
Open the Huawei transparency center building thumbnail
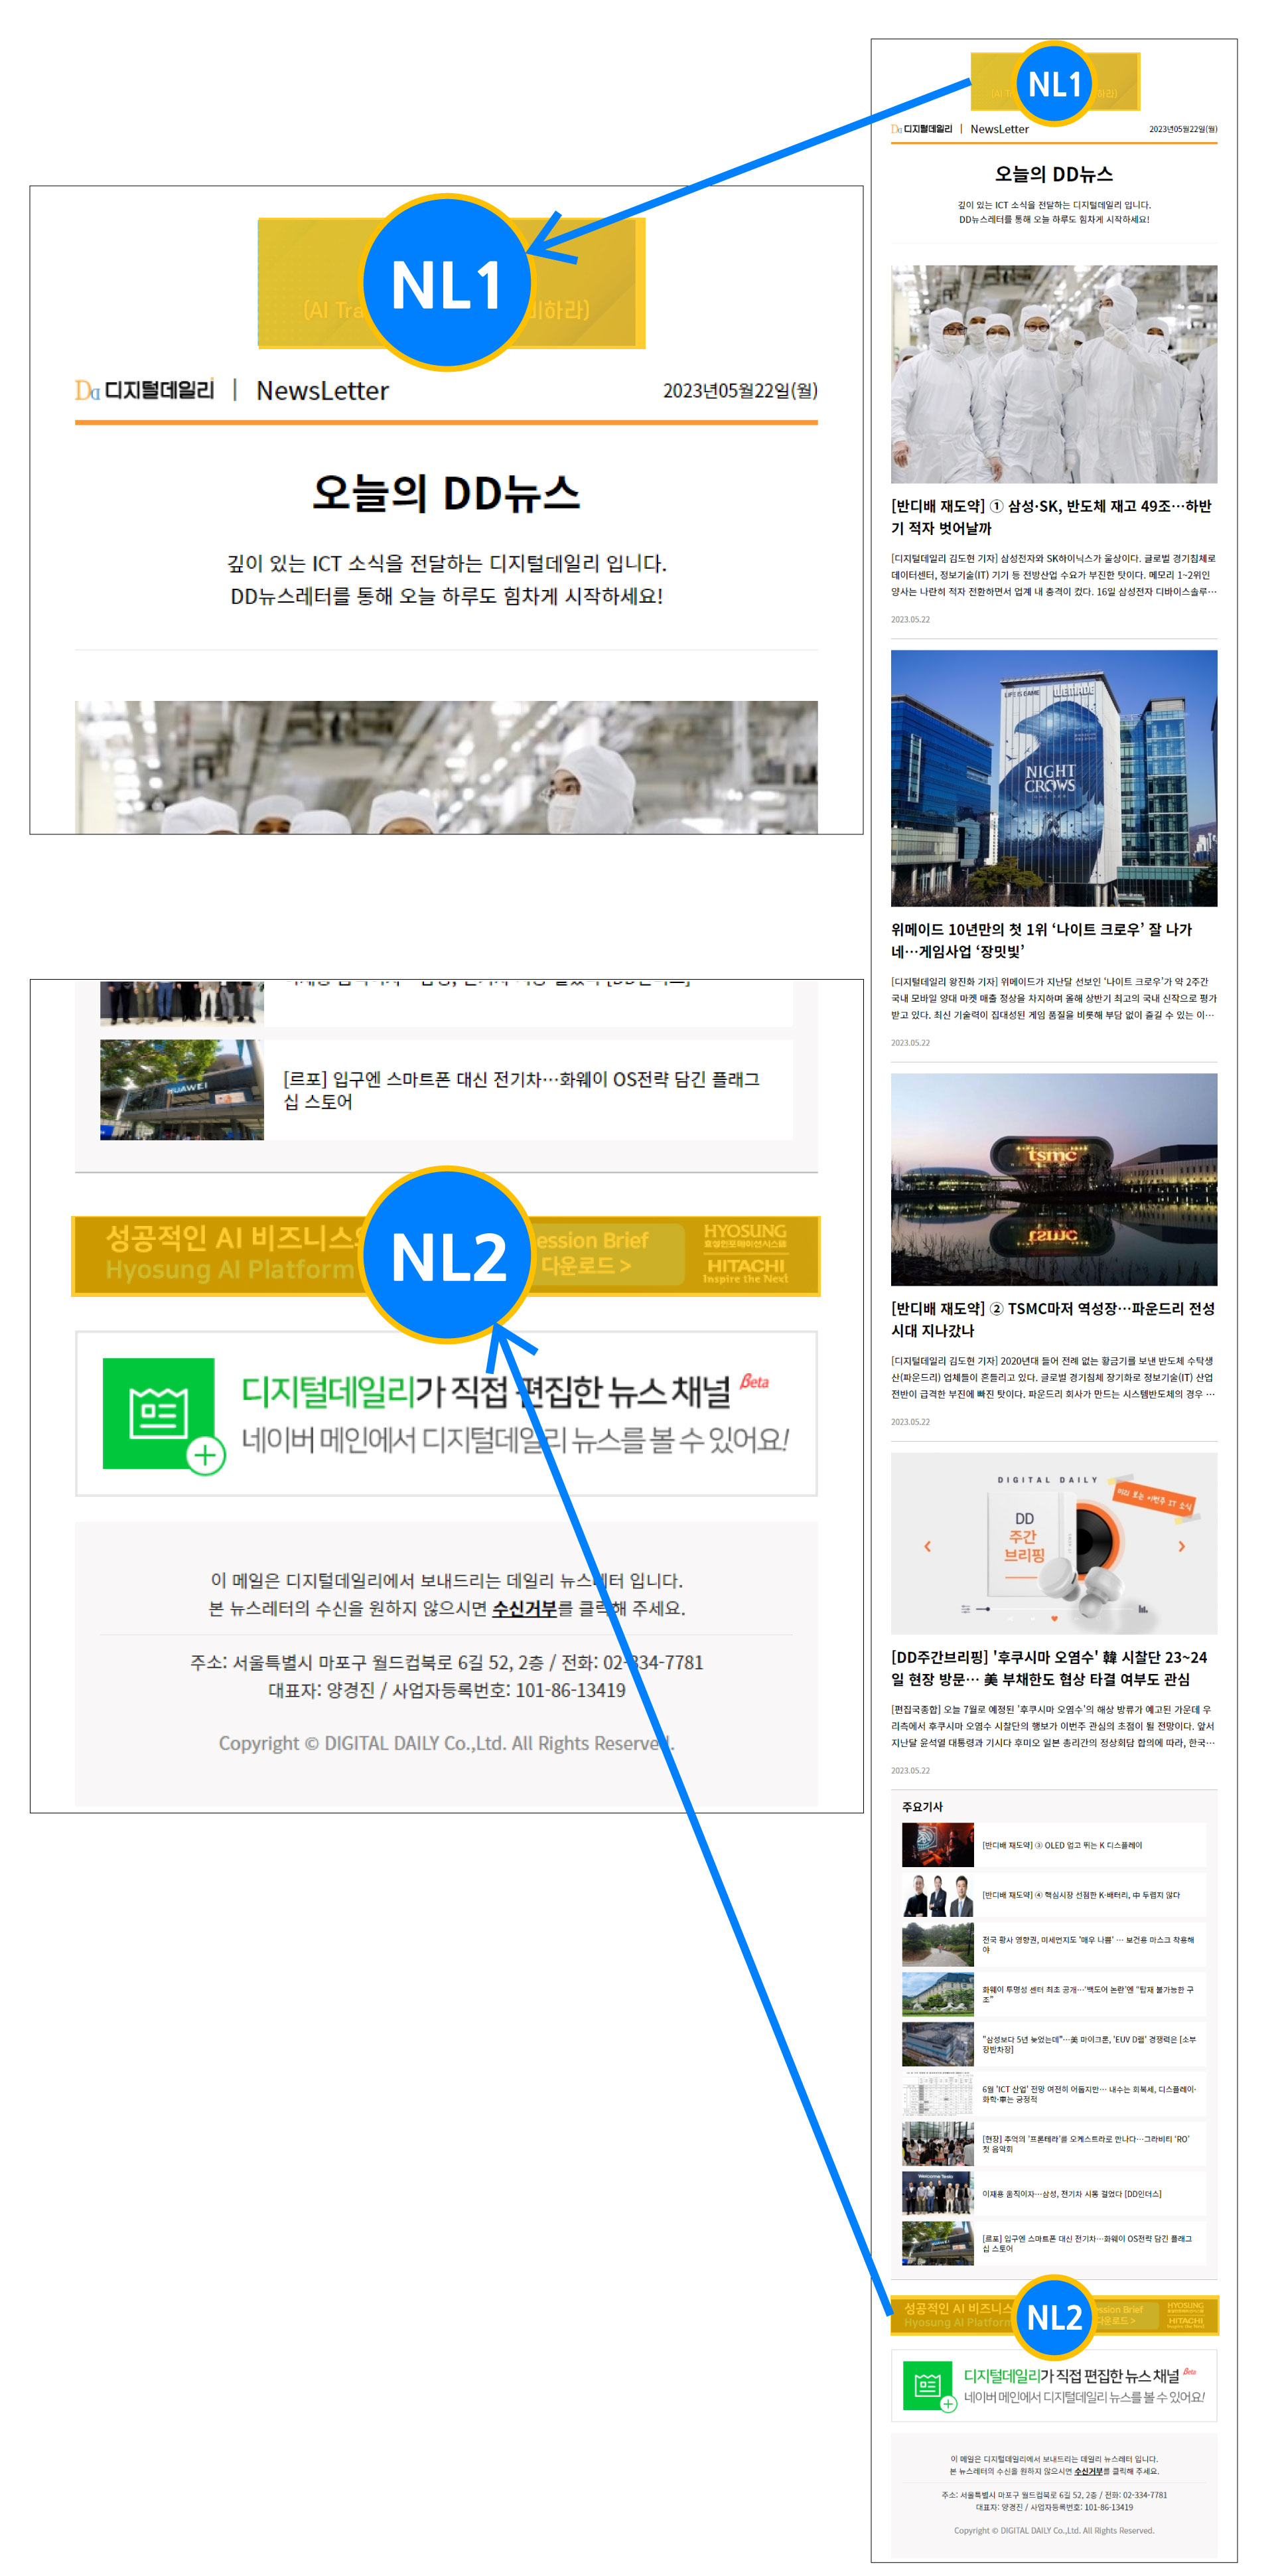(937, 1994)
